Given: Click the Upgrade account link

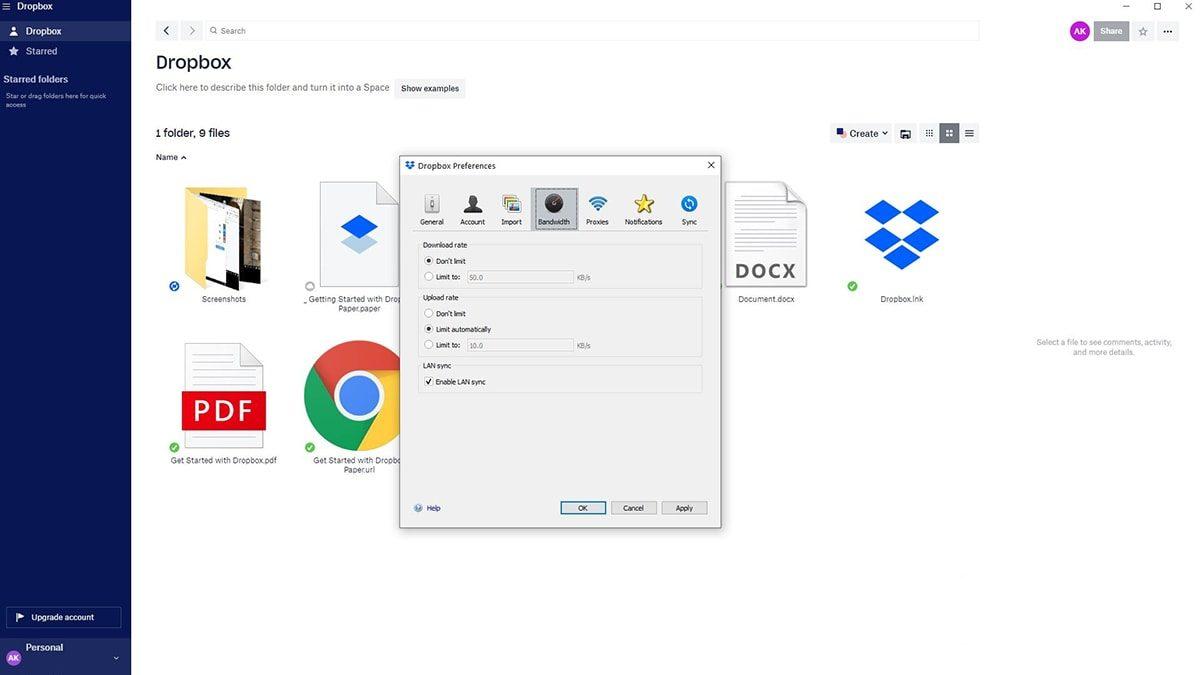Looking at the screenshot, I should tap(64, 617).
